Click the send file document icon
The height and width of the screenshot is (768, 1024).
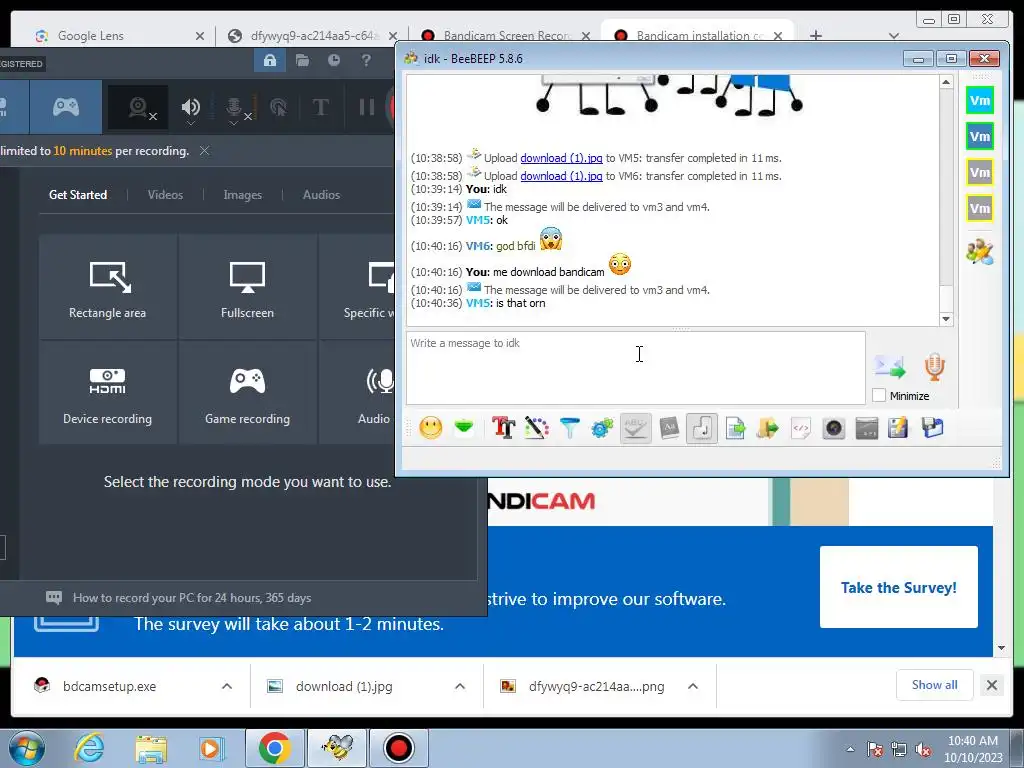(735, 428)
